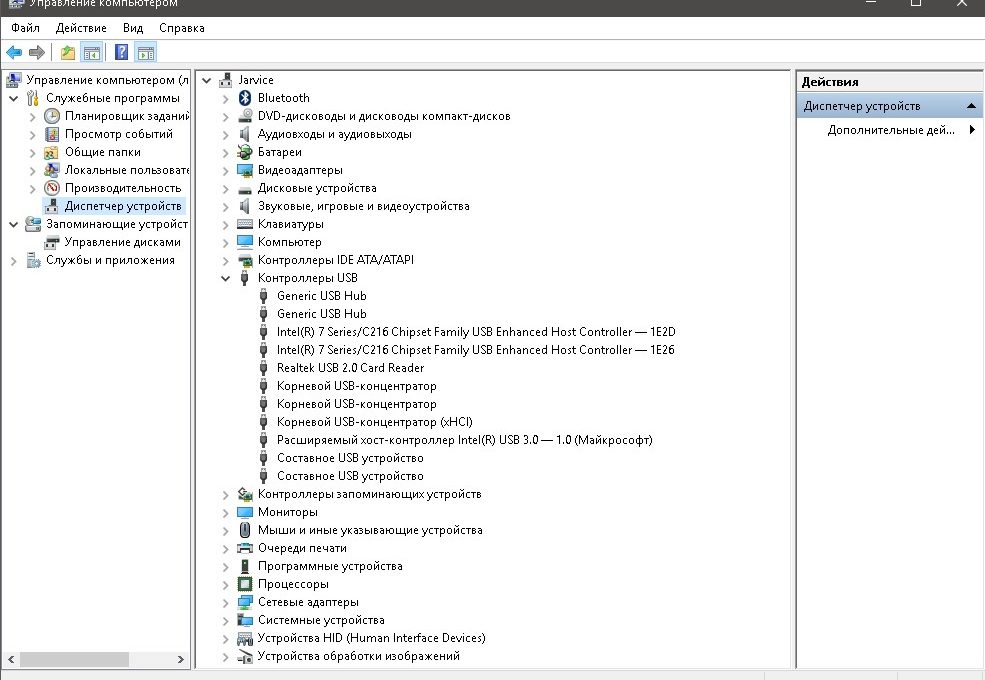The height and width of the screenshot is (680, 985).
Task: Toggle the Show/Hide Console Tree toolbar icon
Action: click(x=92, y=53)
